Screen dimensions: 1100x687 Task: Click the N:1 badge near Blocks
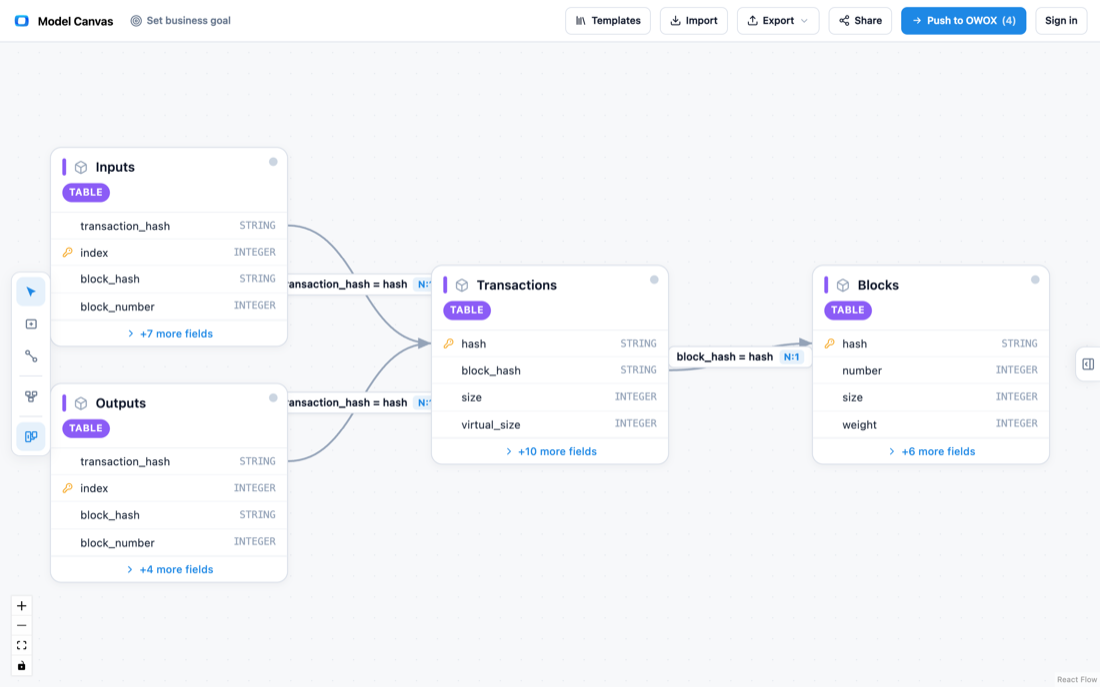791,356
